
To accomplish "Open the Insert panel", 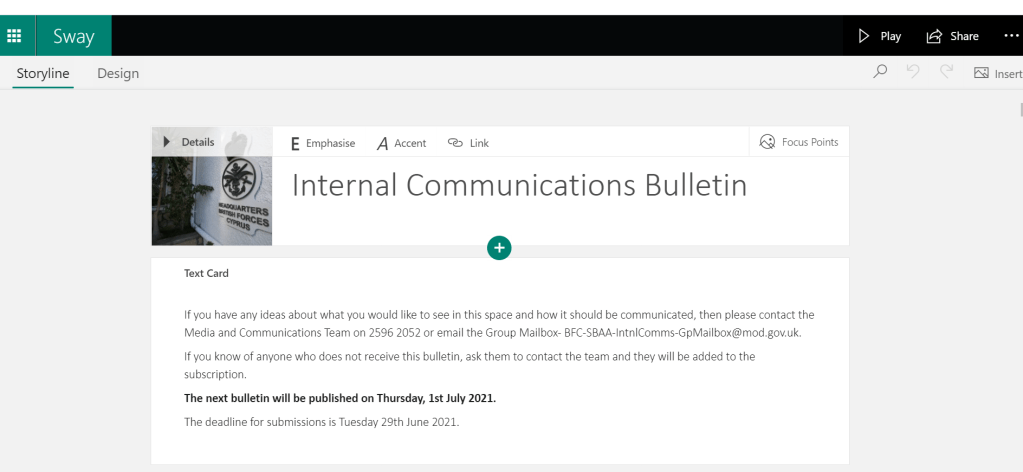I will pos(997,73).
